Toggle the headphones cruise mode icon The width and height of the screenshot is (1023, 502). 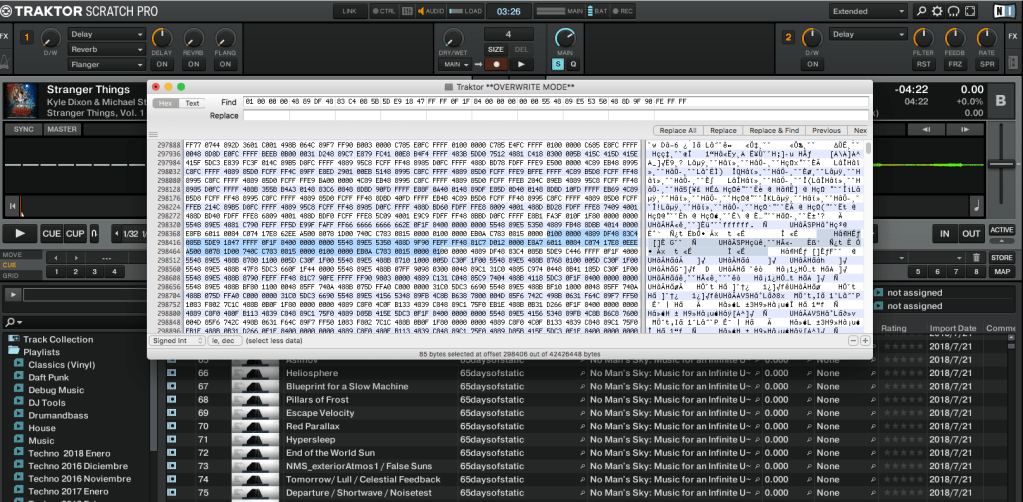[954, 11]
